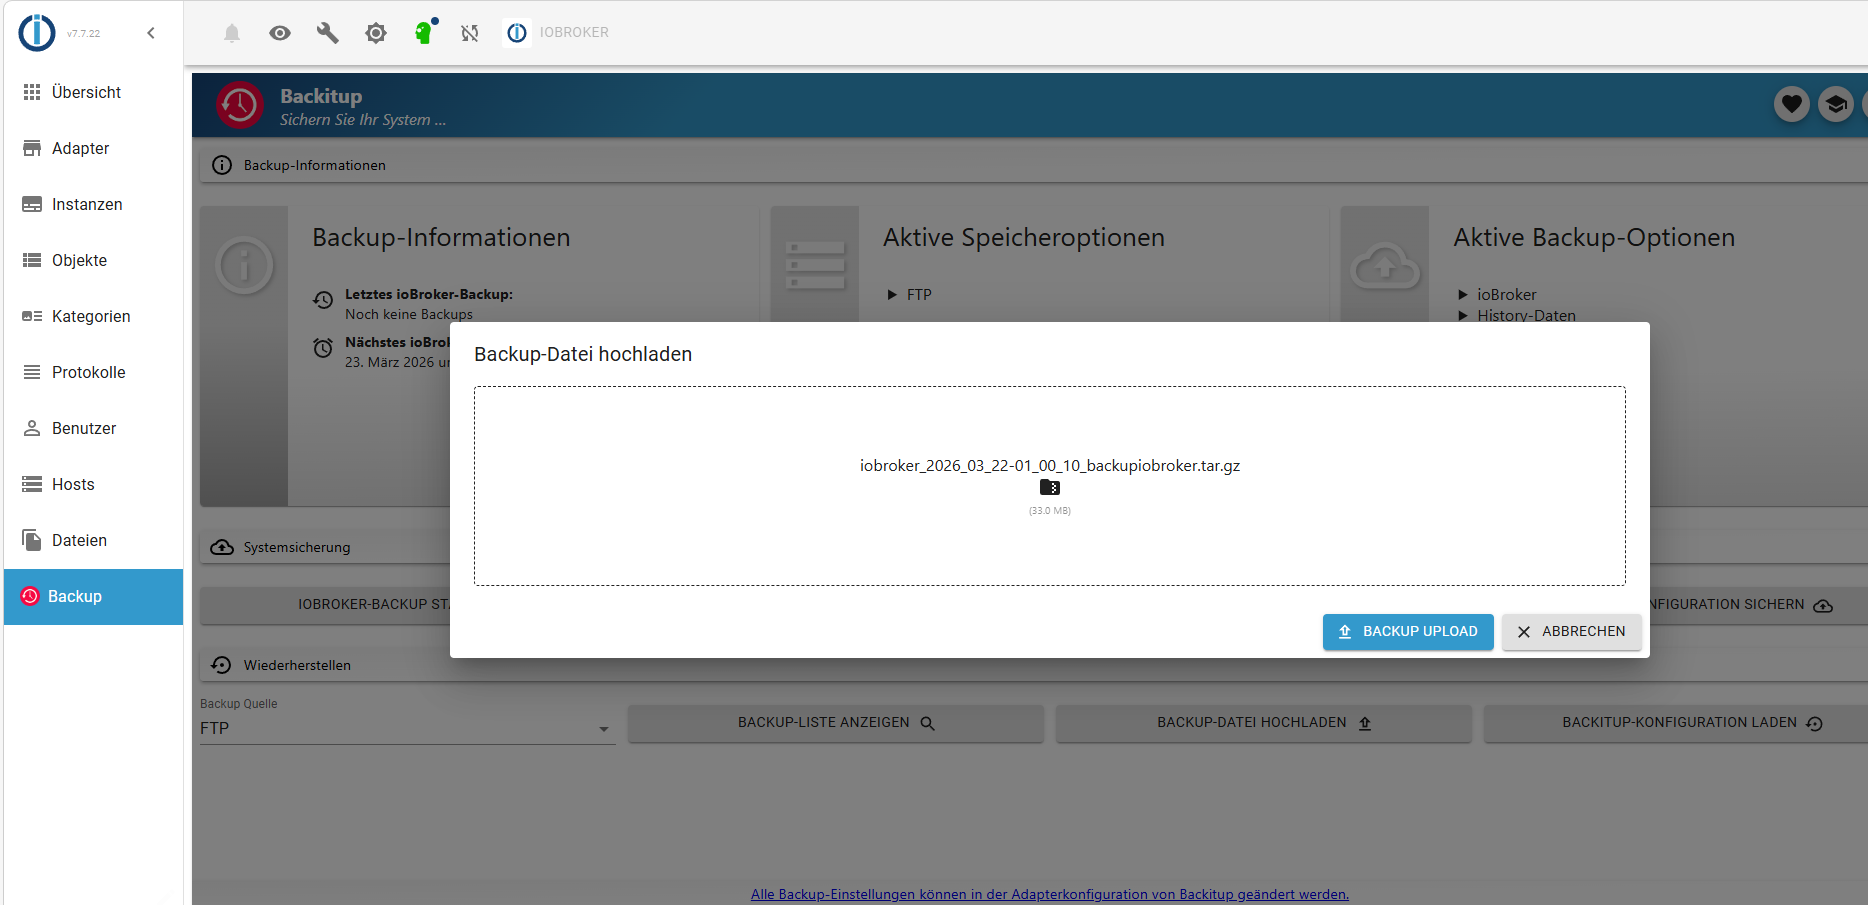Open the Adapterkonfiguration link at the bottom
The height and width of the screenshot is (905, 1868).
[1050, 894]
